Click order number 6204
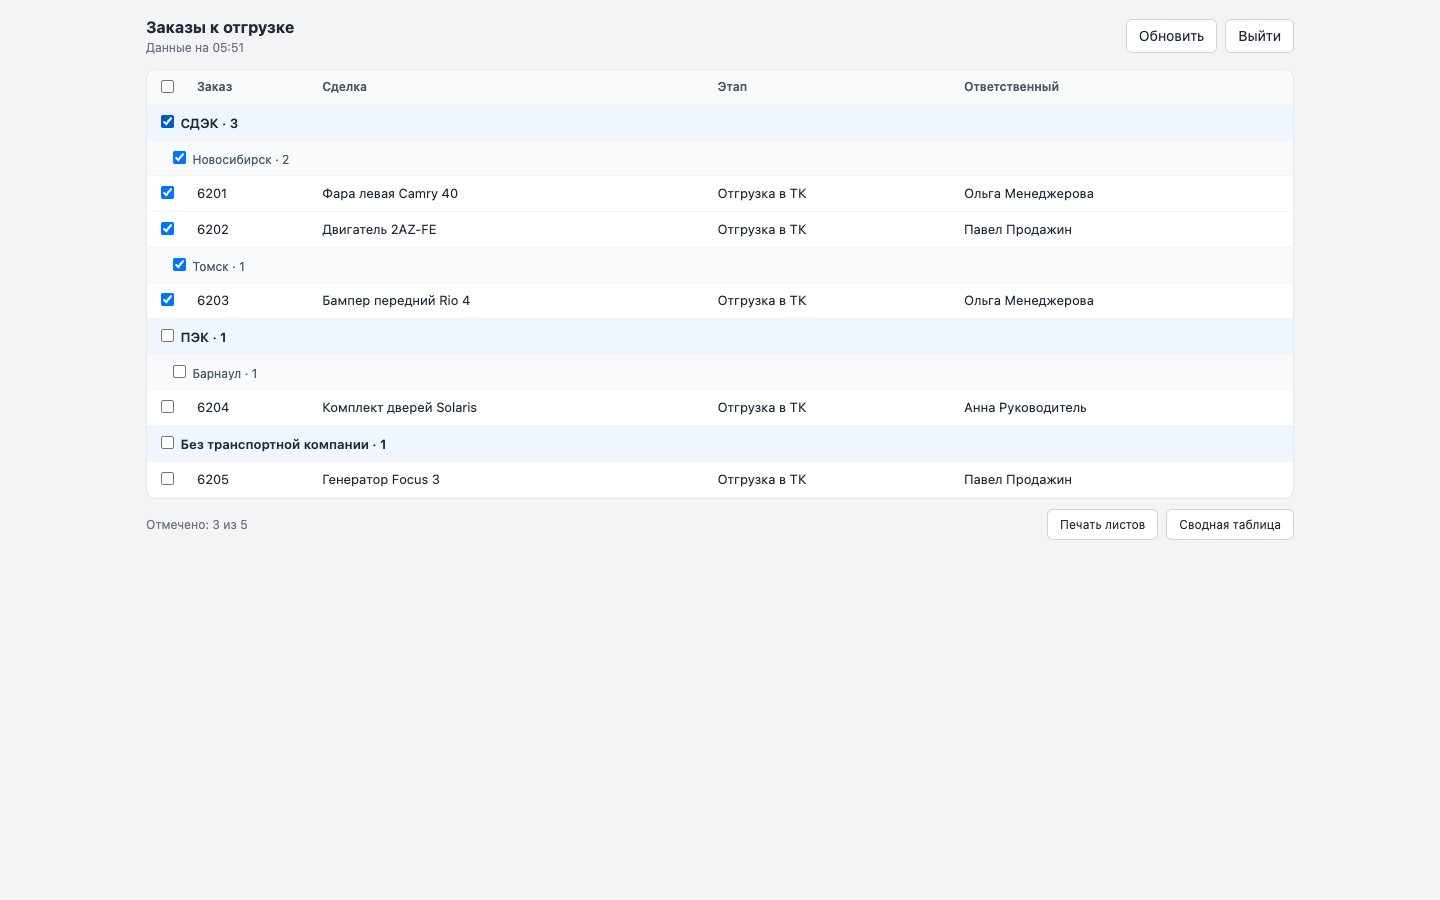 coord(213,408)
